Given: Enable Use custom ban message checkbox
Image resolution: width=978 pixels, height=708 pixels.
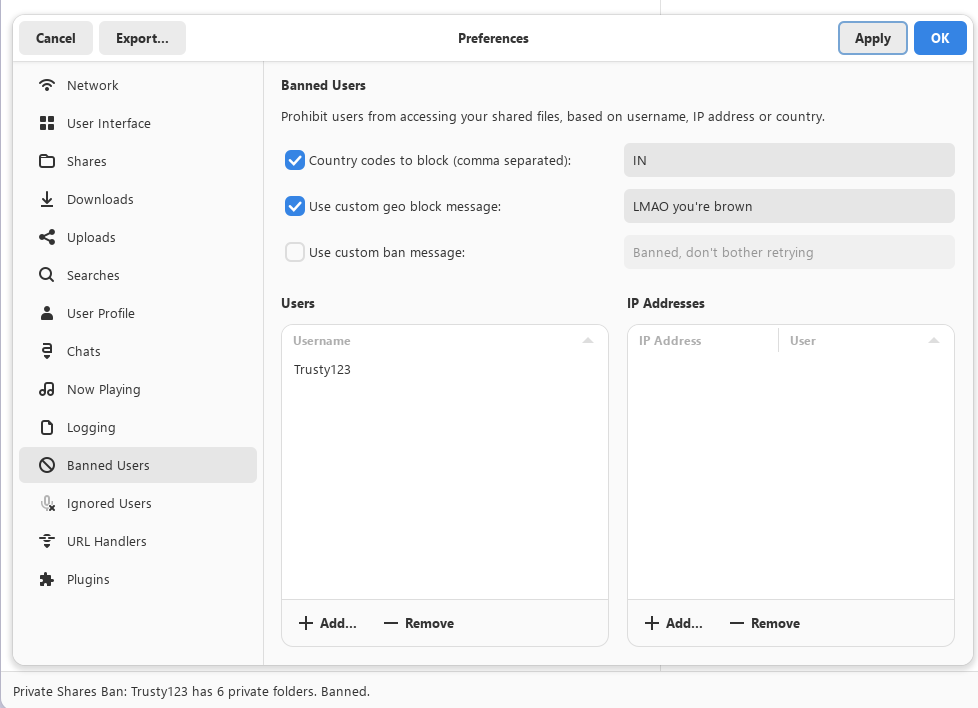Looking at the screenshot, I should (x=295, y=253).
